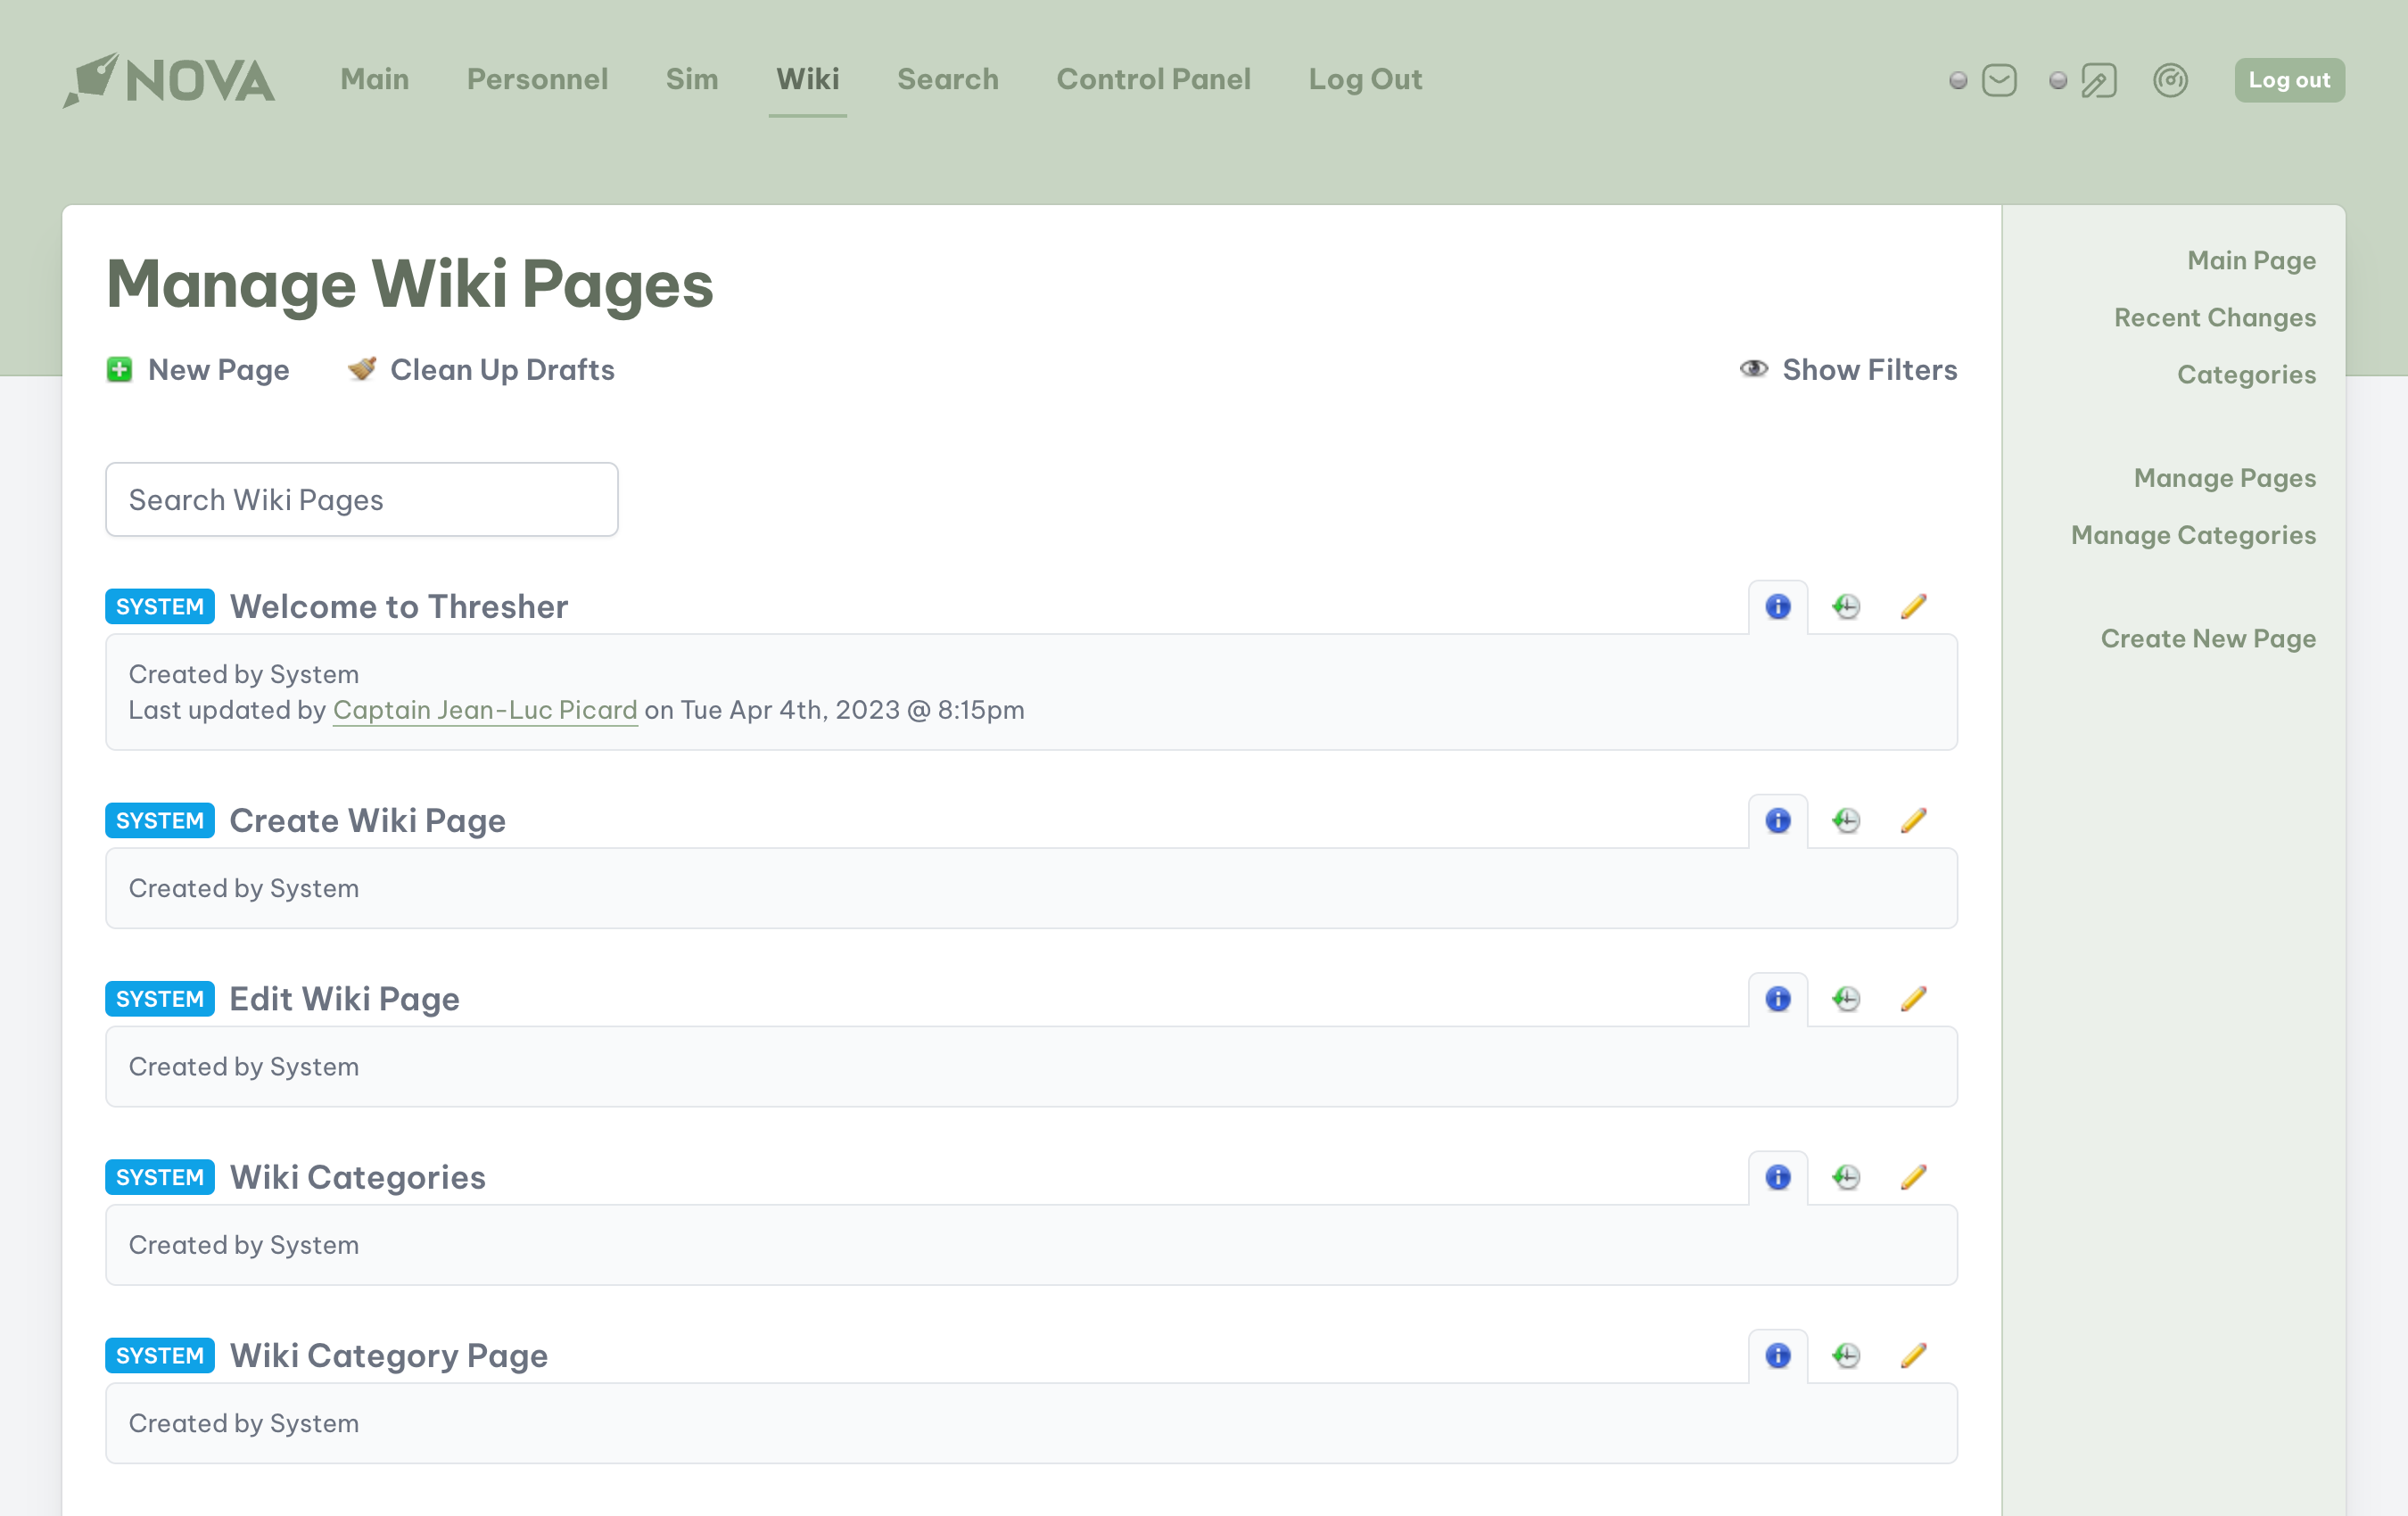The image size is (2408, 1516).
Task: Toggle Show Filters visibility
Action: pos(1844,368)
